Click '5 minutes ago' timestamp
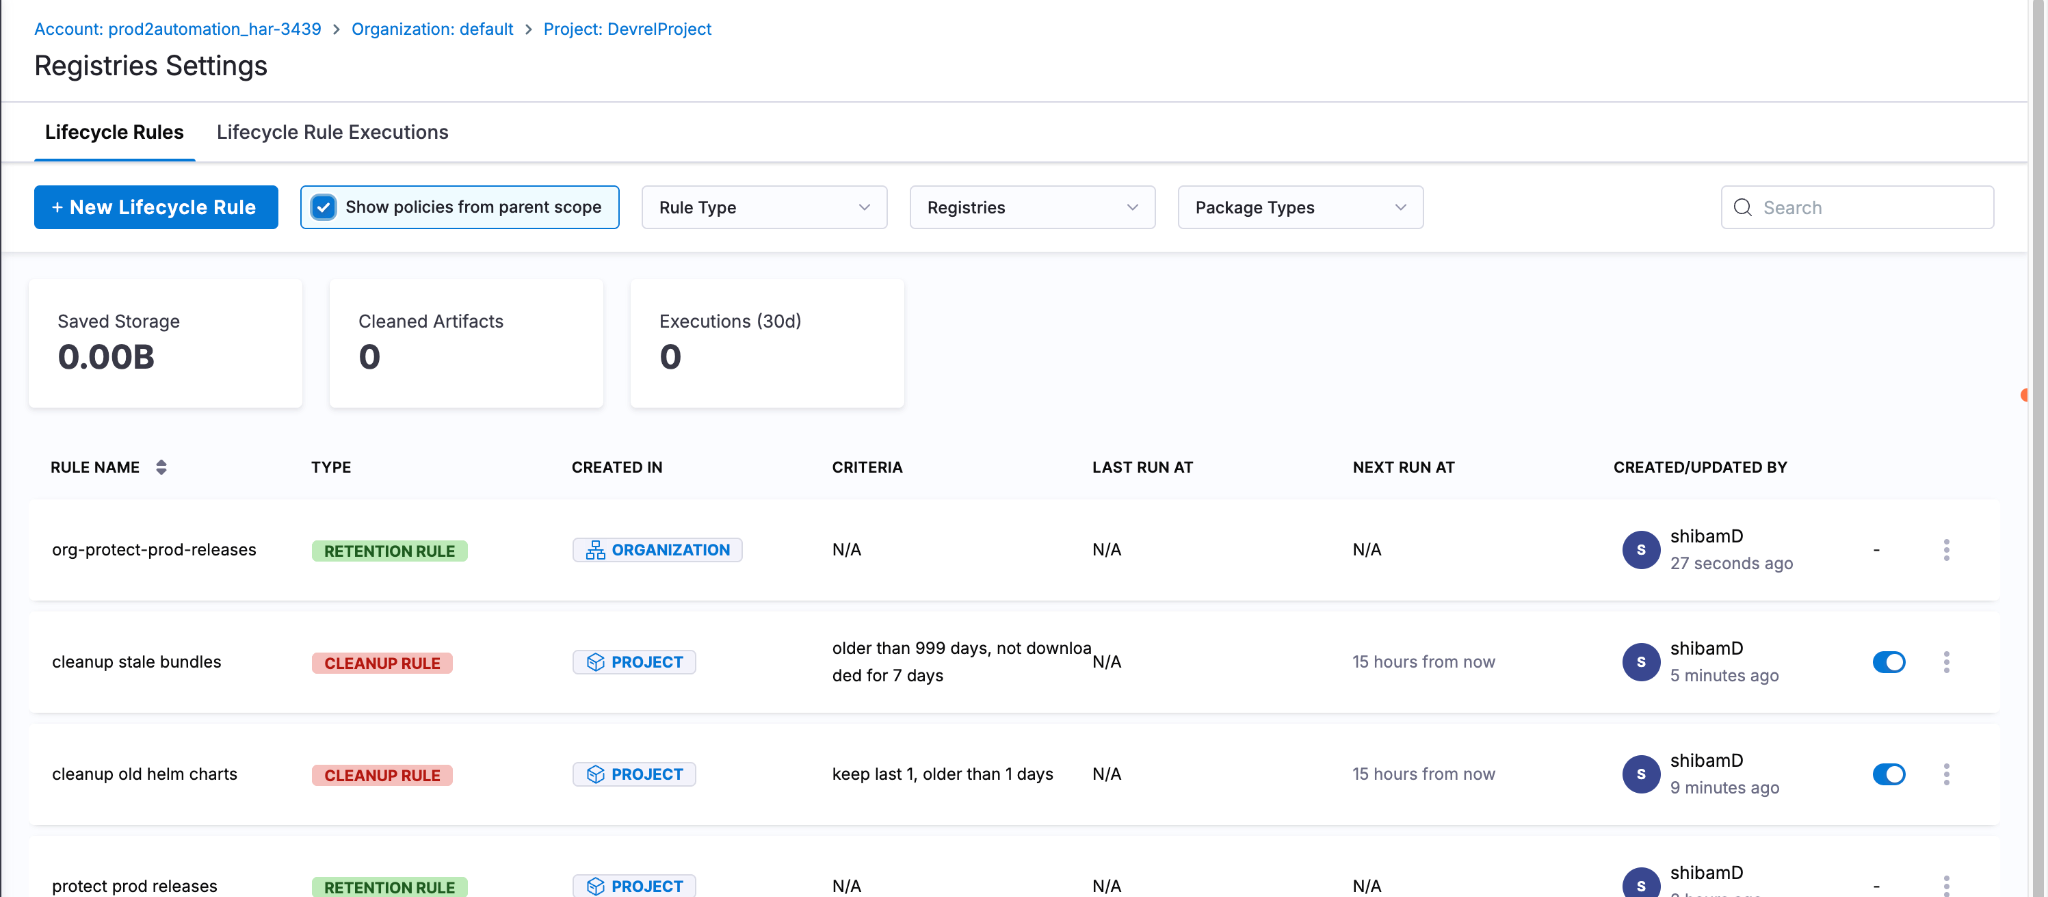Image resolution: width=2048 pixels, height=897 pixels. pos(1724,675)
